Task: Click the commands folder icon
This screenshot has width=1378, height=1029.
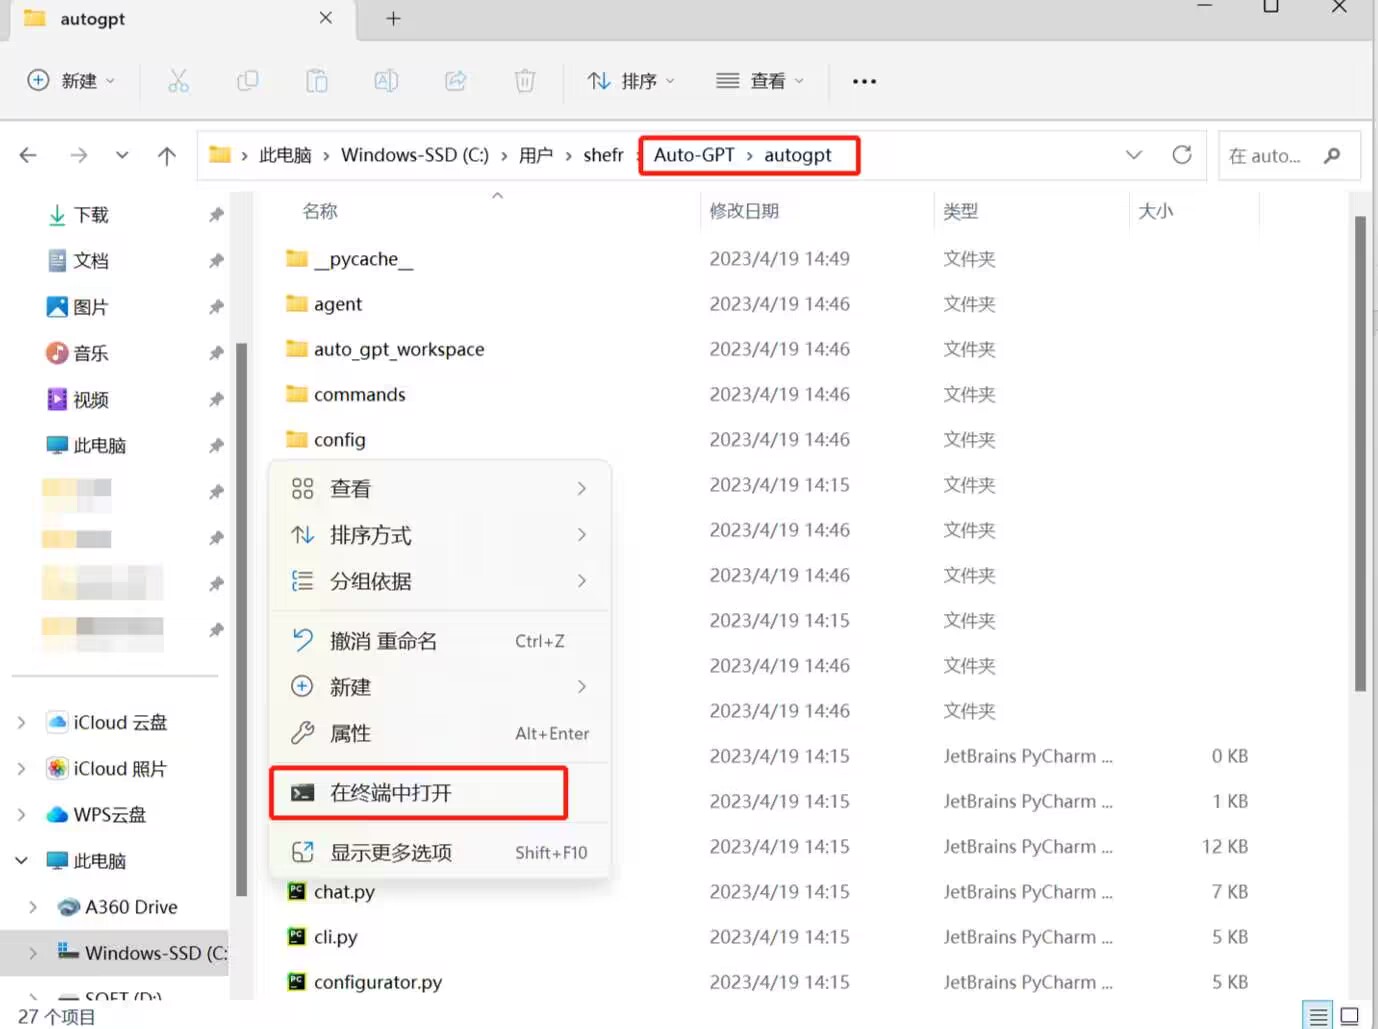Action: pos(297,393)
